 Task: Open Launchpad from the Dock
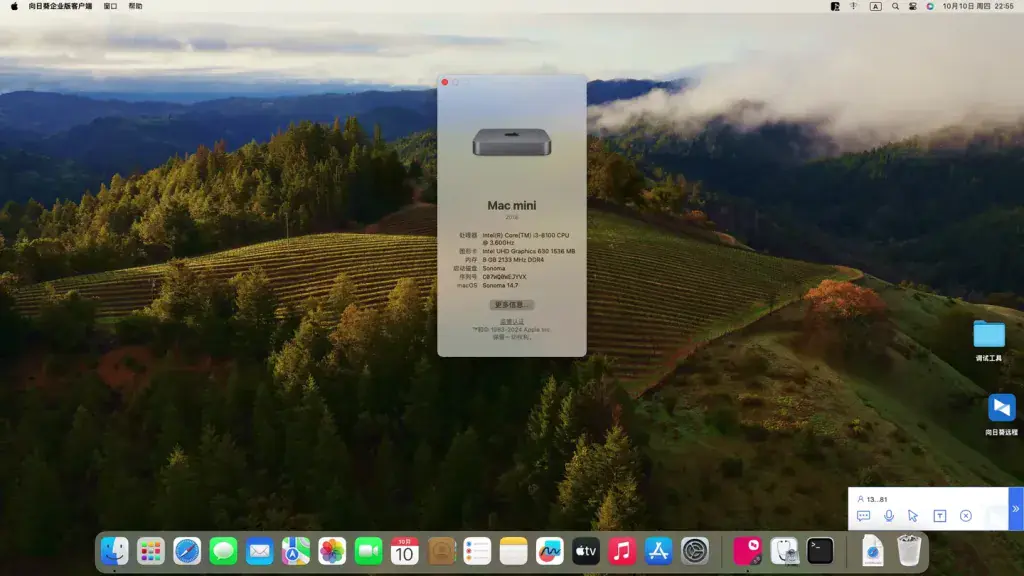pos(151,551)
